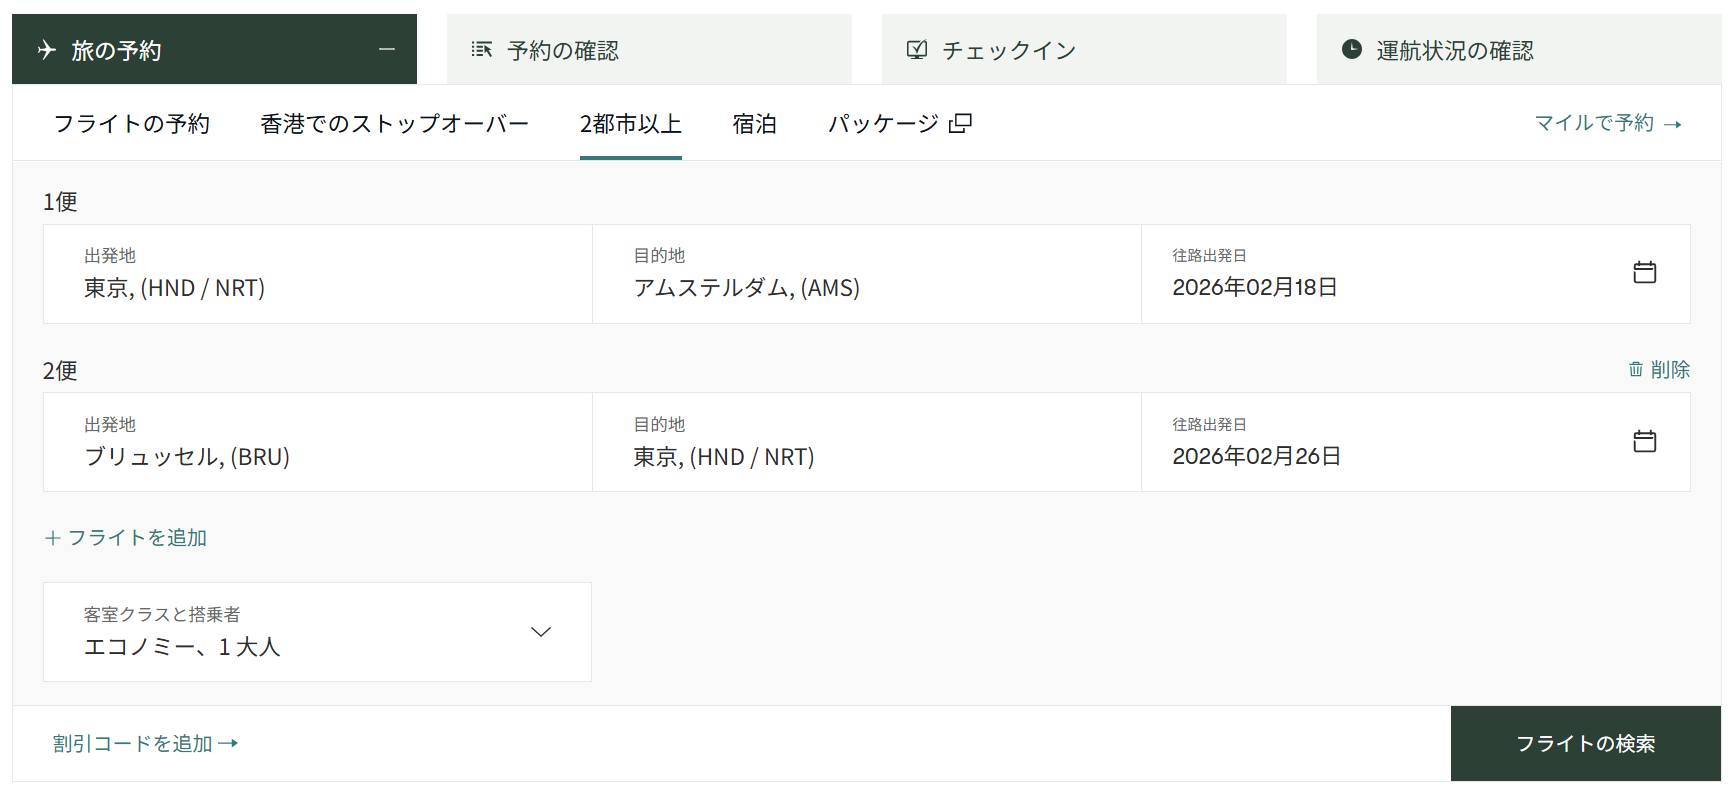This screenshot has width=1735, height=793.
Task: Click the plus icon to add a flight
Action: (53, 538)
